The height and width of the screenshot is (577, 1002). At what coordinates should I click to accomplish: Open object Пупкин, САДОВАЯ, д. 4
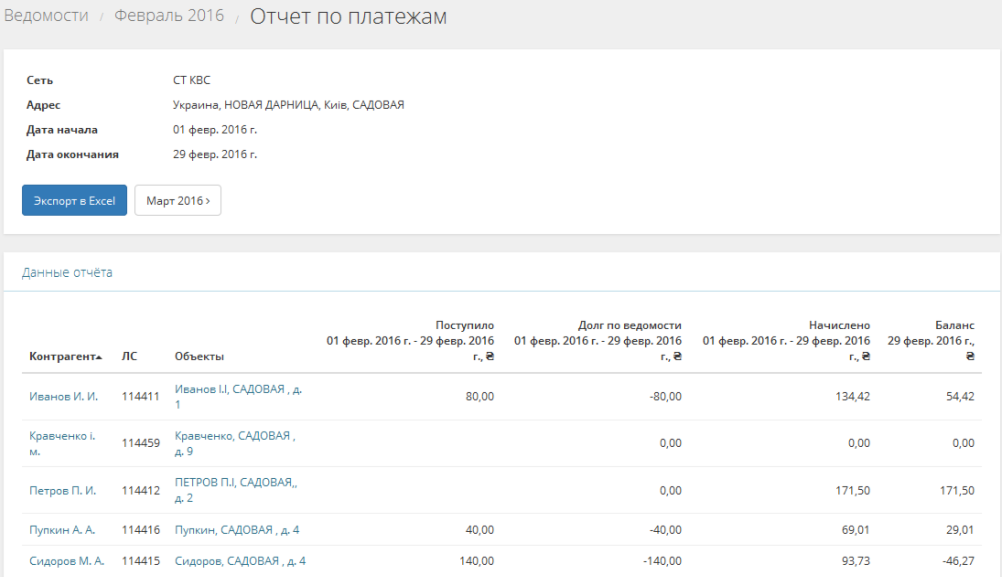236,530
